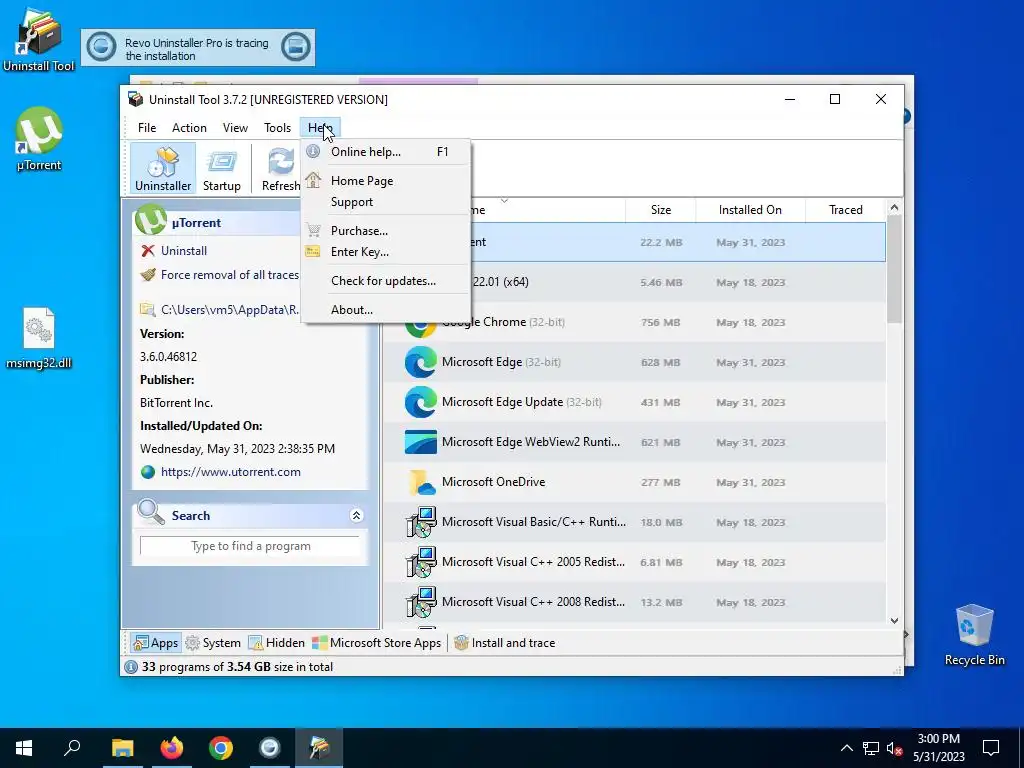Open Google Chrome from taskbar
The height and width of the screenshot is (768, 1024).
221,748
